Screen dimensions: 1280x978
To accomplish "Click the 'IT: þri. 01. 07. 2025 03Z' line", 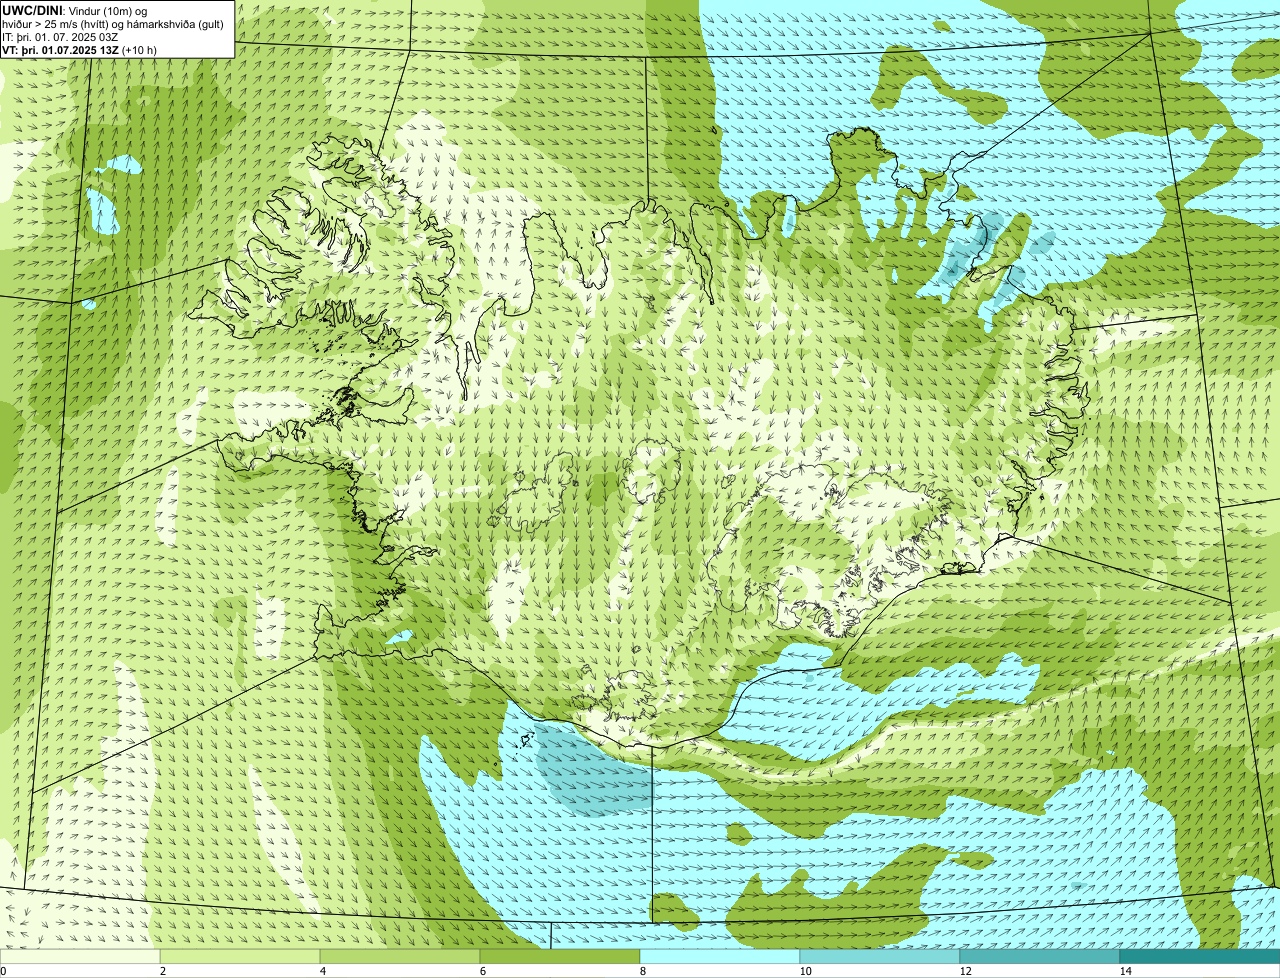I will [61, 36].
